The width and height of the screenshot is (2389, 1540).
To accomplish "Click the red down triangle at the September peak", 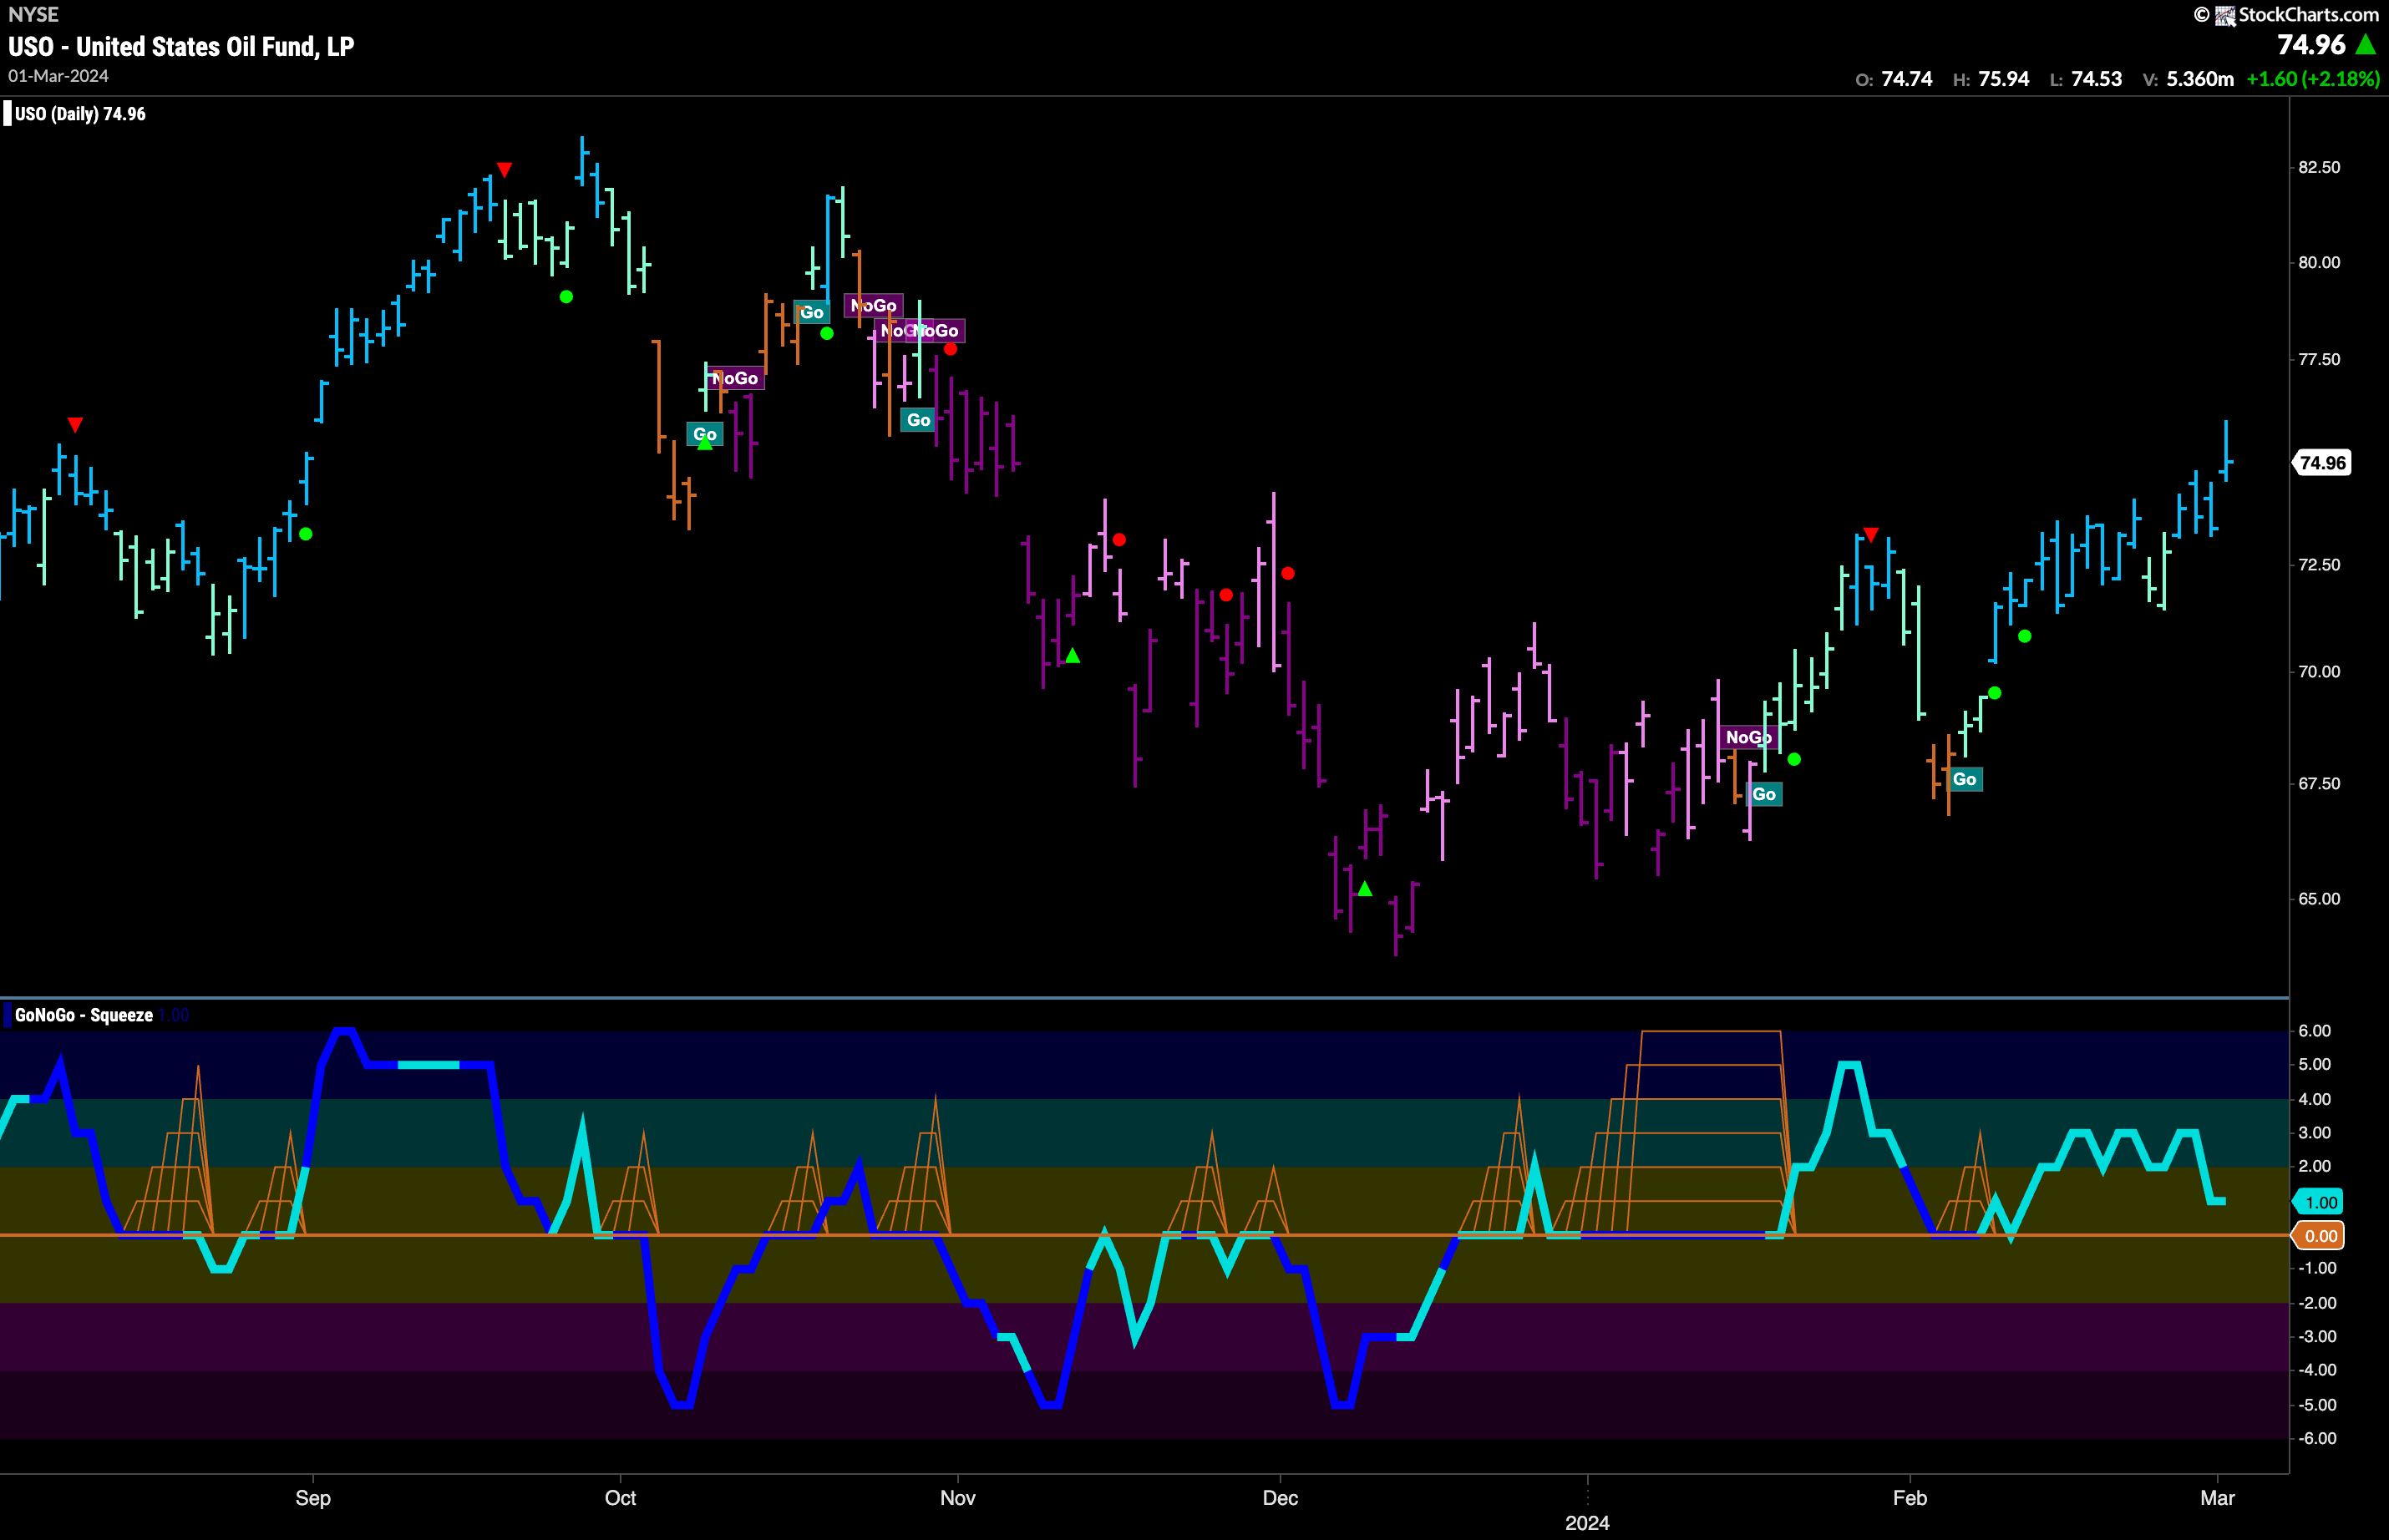I will click(x=504, y=170).
